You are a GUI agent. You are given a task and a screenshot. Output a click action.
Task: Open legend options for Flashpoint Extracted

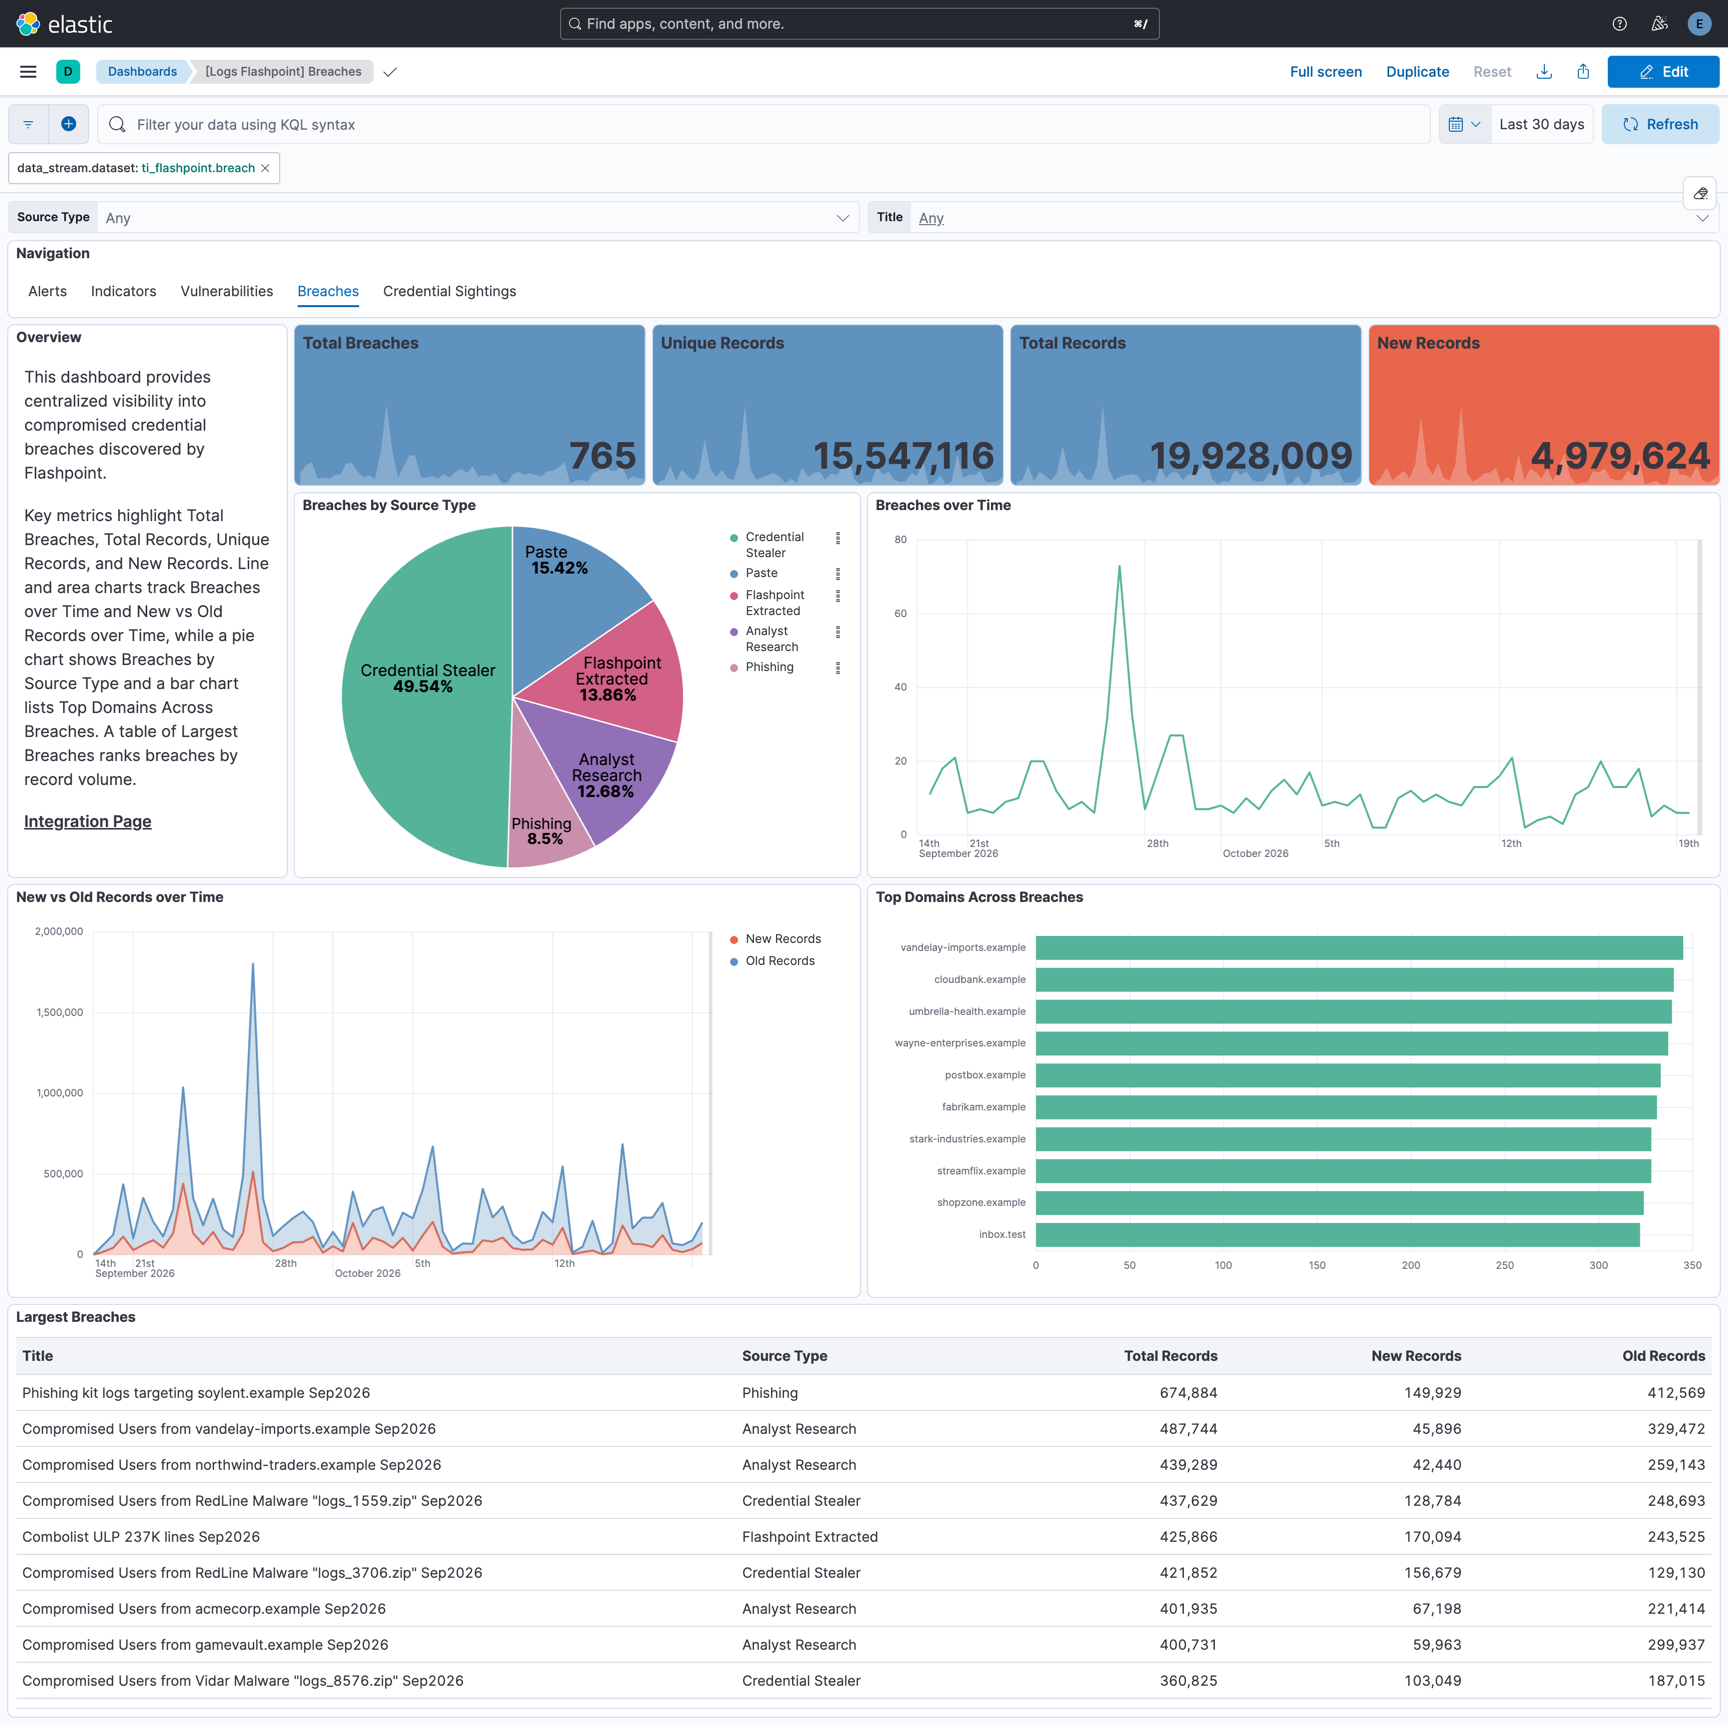tap(838, 596)
